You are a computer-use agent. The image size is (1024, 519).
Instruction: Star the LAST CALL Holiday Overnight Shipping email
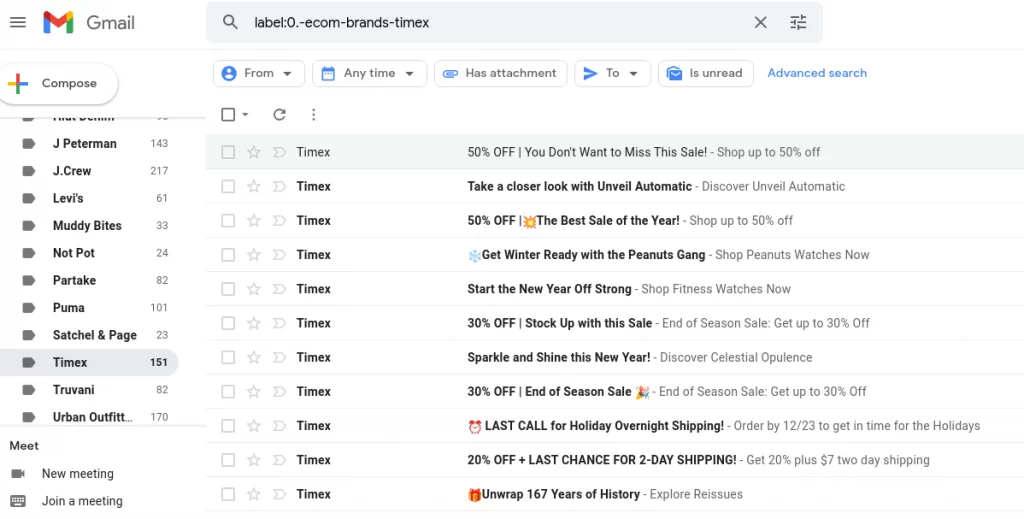253,426
